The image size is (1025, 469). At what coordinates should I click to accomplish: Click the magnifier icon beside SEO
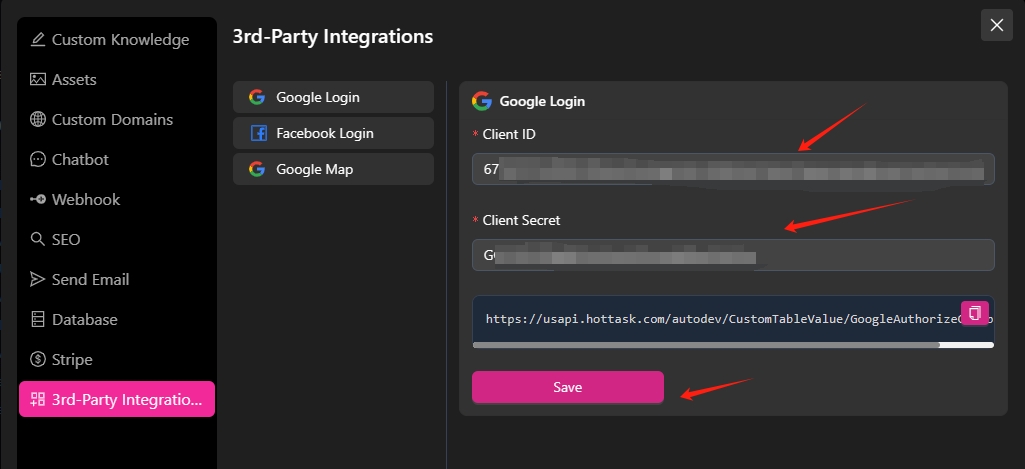[x=38, y=239]
